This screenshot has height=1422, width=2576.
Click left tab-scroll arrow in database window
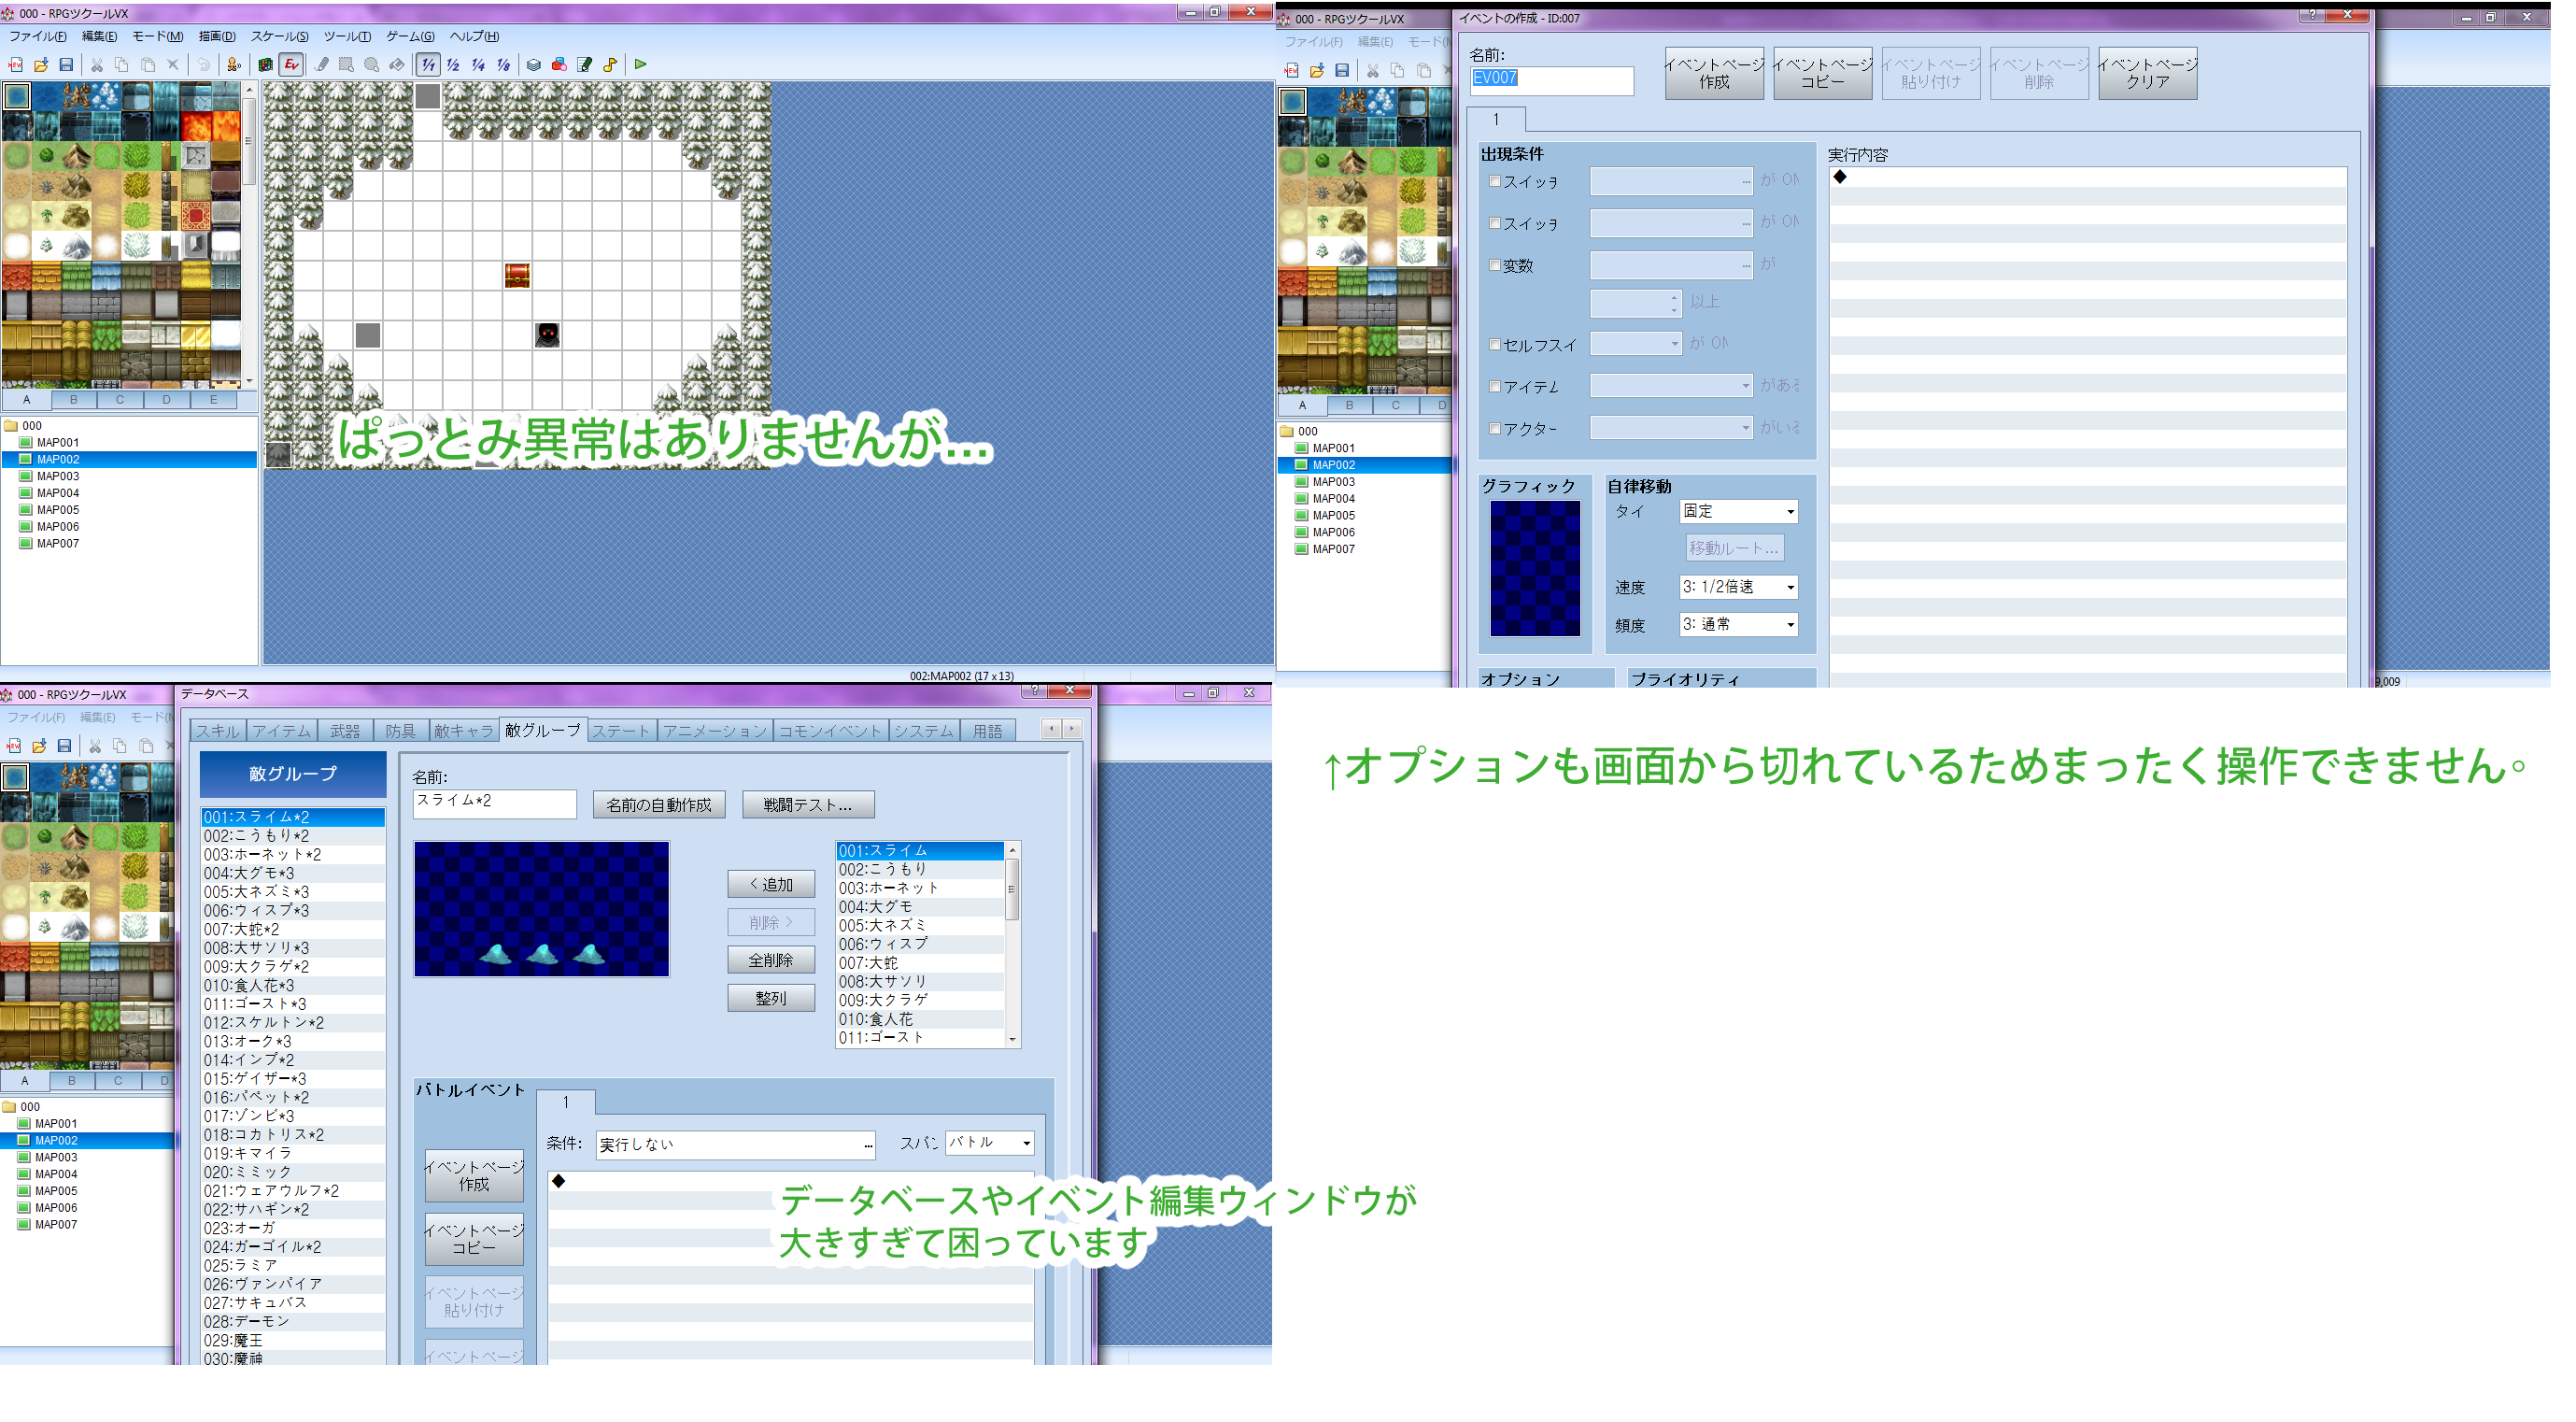click(x=1050, y=729)
